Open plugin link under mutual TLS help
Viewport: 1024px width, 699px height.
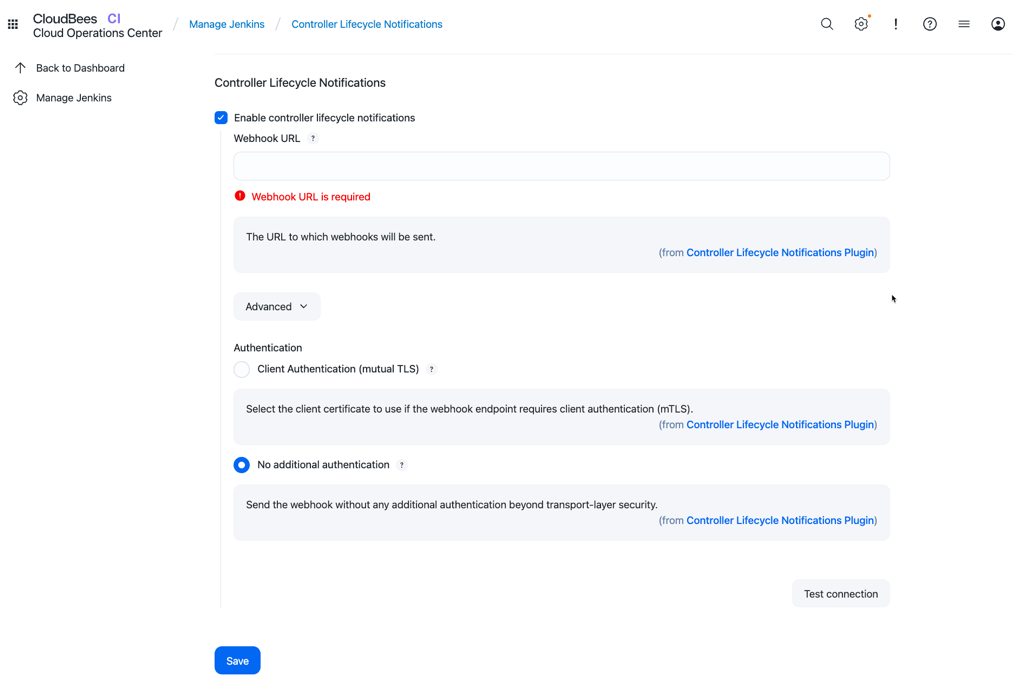coord(780,425)
